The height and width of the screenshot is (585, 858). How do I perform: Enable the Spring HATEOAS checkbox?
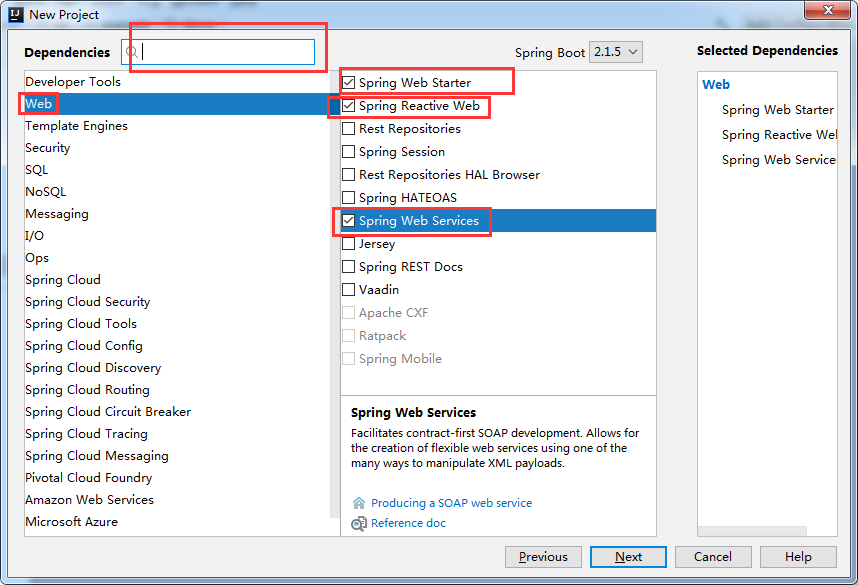click(x=349, y=198)
